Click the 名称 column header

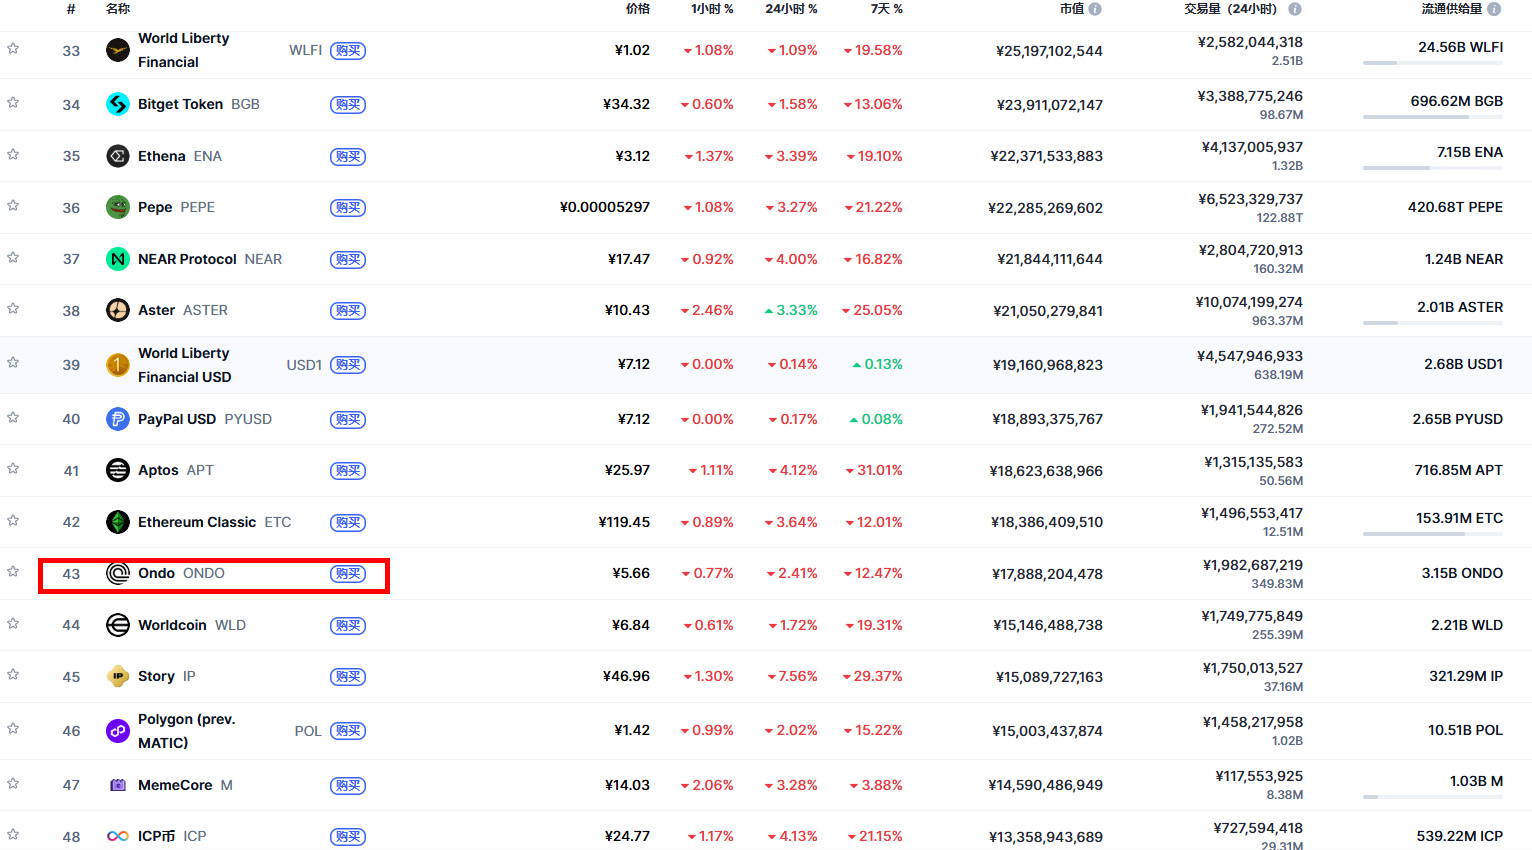point(118,9)
